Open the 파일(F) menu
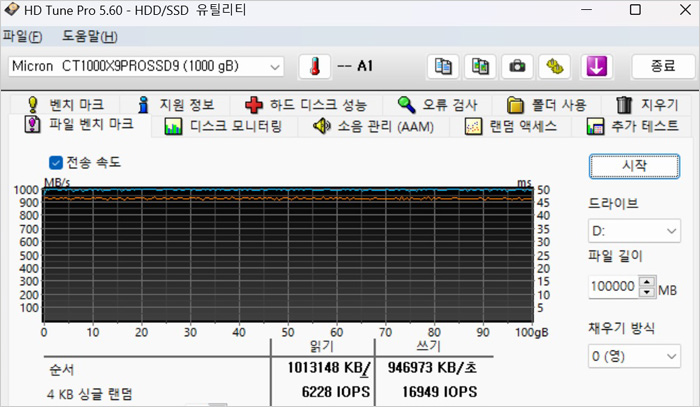This screenshot has width=700, height=407. click(23, 36)
